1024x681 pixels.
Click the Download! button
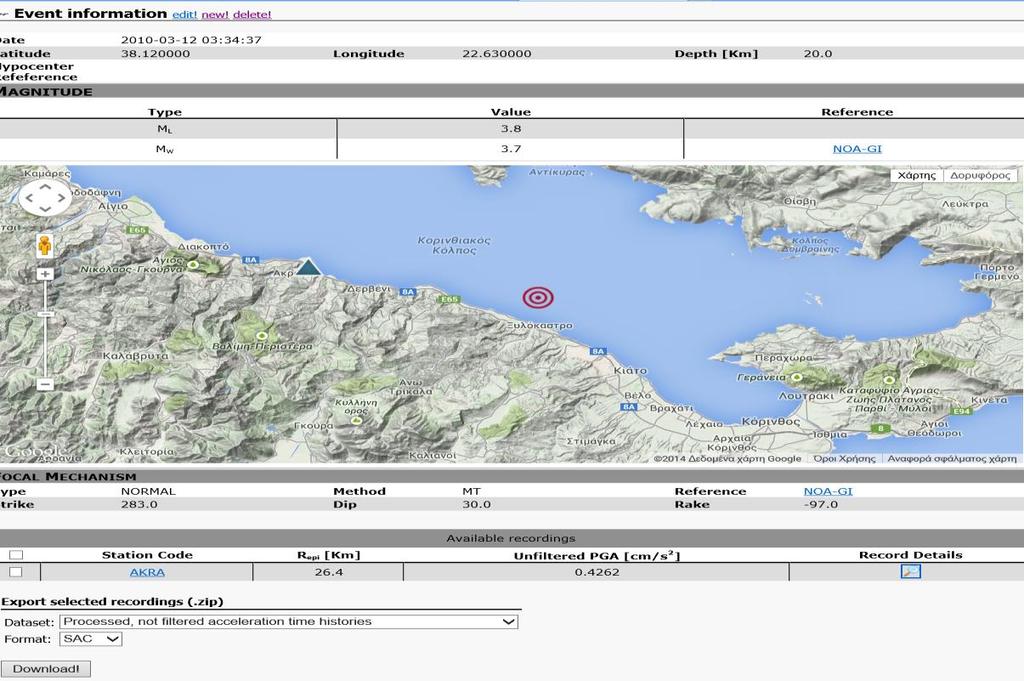coord(46,669)
